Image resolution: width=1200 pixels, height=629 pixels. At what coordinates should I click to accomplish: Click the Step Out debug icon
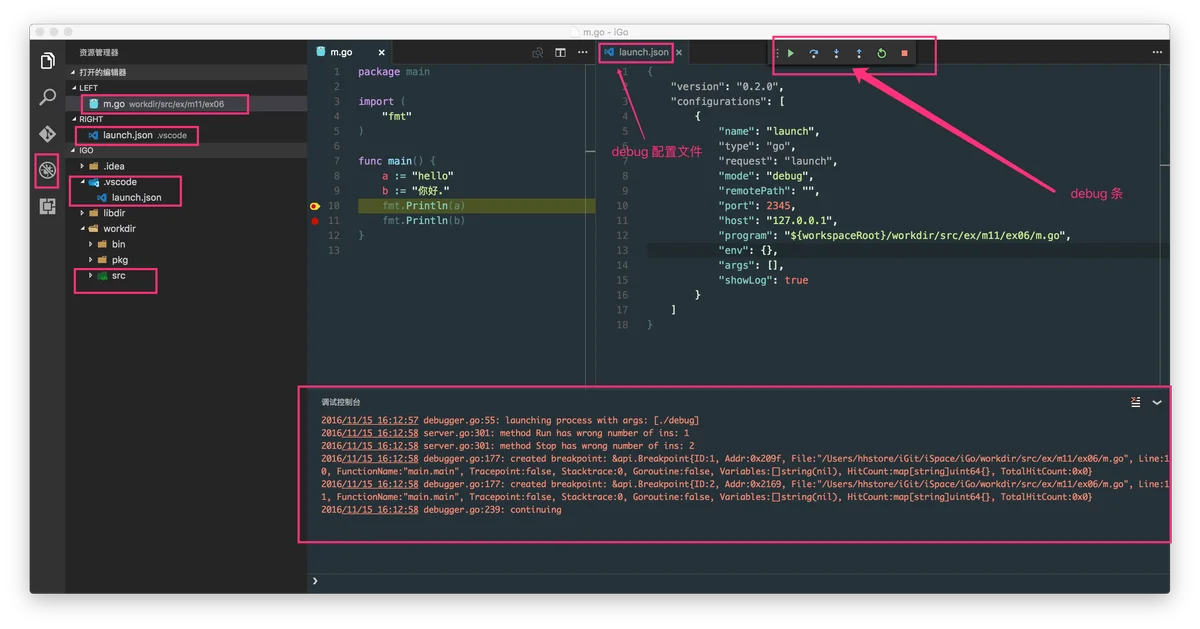pos(859,54)
